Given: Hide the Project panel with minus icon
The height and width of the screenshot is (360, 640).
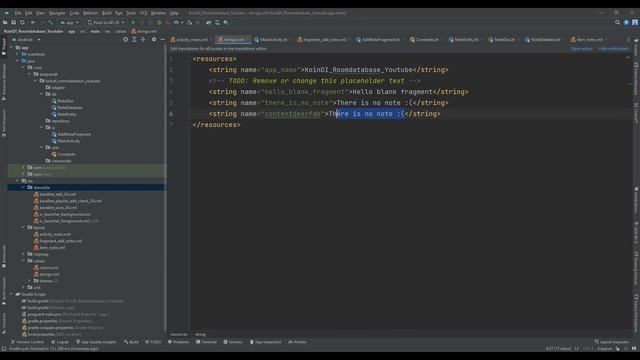Looking at the screenshot, I should [162, 40].
